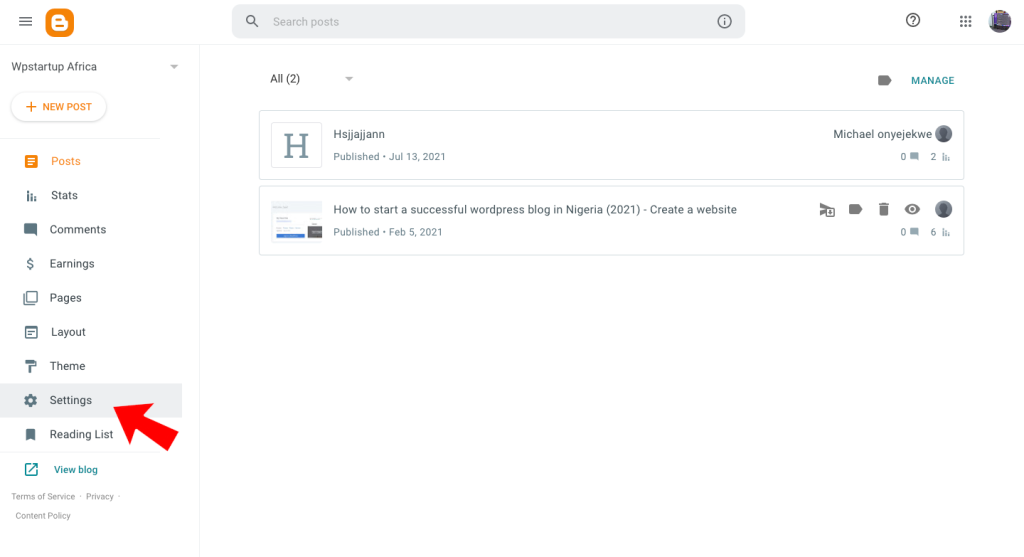This screenshot has width=1024, height=557.
Task: Open the Hsjjajjann post thumbnail
Action: pos(296,146)
